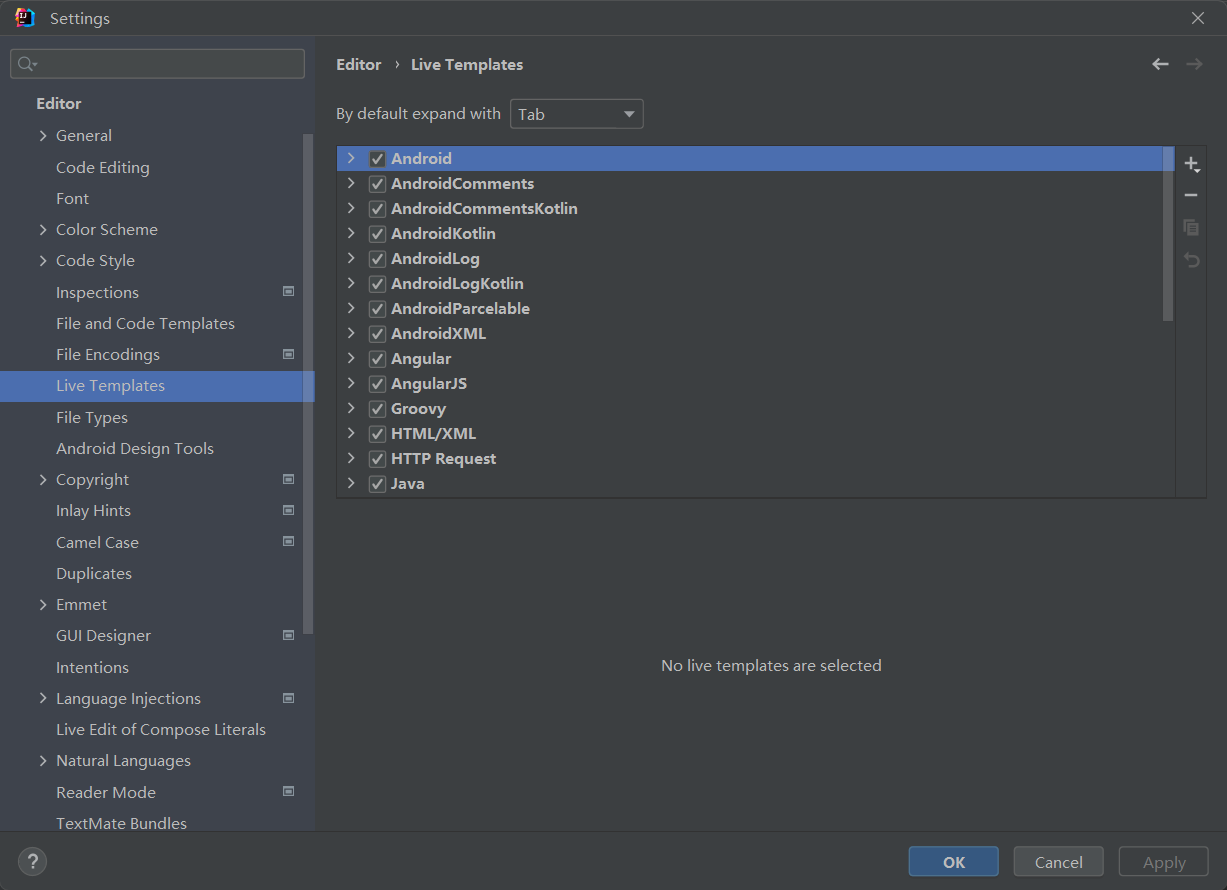The height and width of the screenshot is (890, 1227).
Task: Click the Restore deleted defaults undo icon
Action: coord(1190,260)
